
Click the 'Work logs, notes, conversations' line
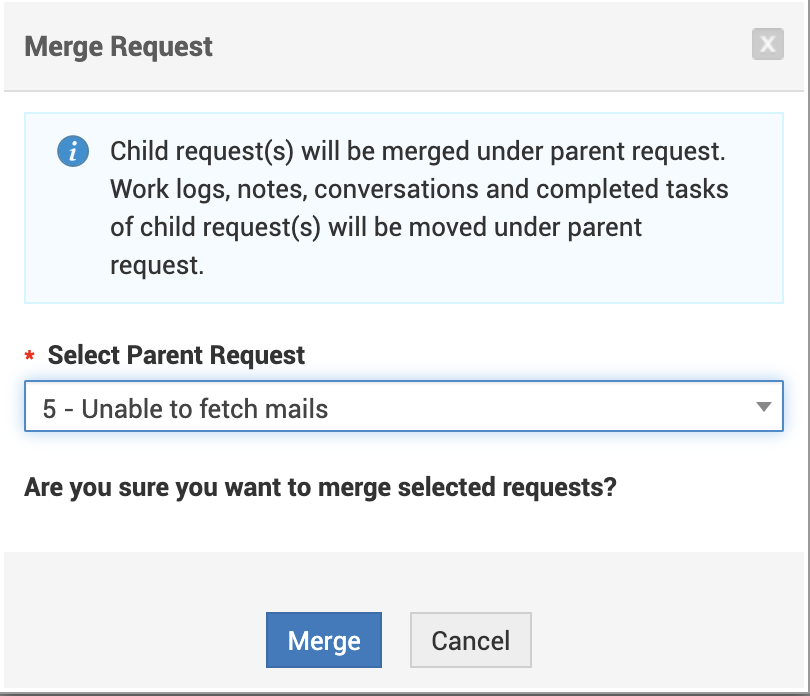click(419, 189)
